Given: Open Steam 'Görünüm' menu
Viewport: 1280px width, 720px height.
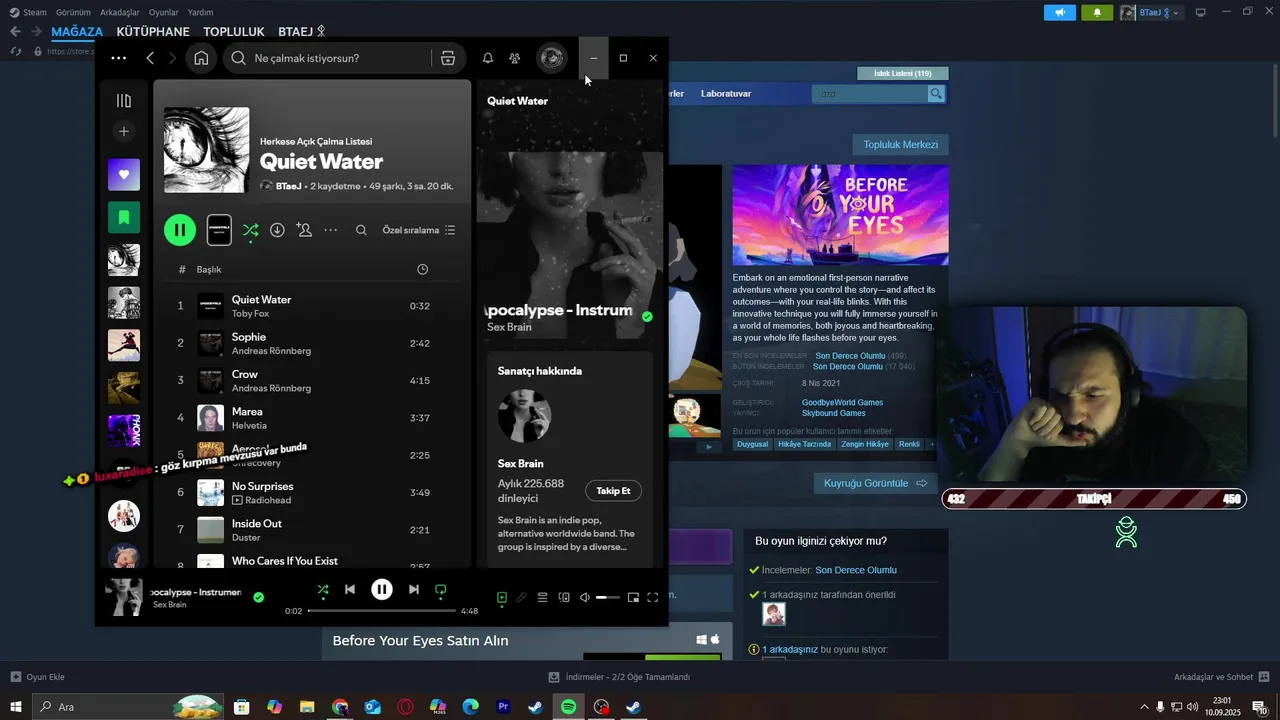Looking at the screenshot, I should pos(73,12).
